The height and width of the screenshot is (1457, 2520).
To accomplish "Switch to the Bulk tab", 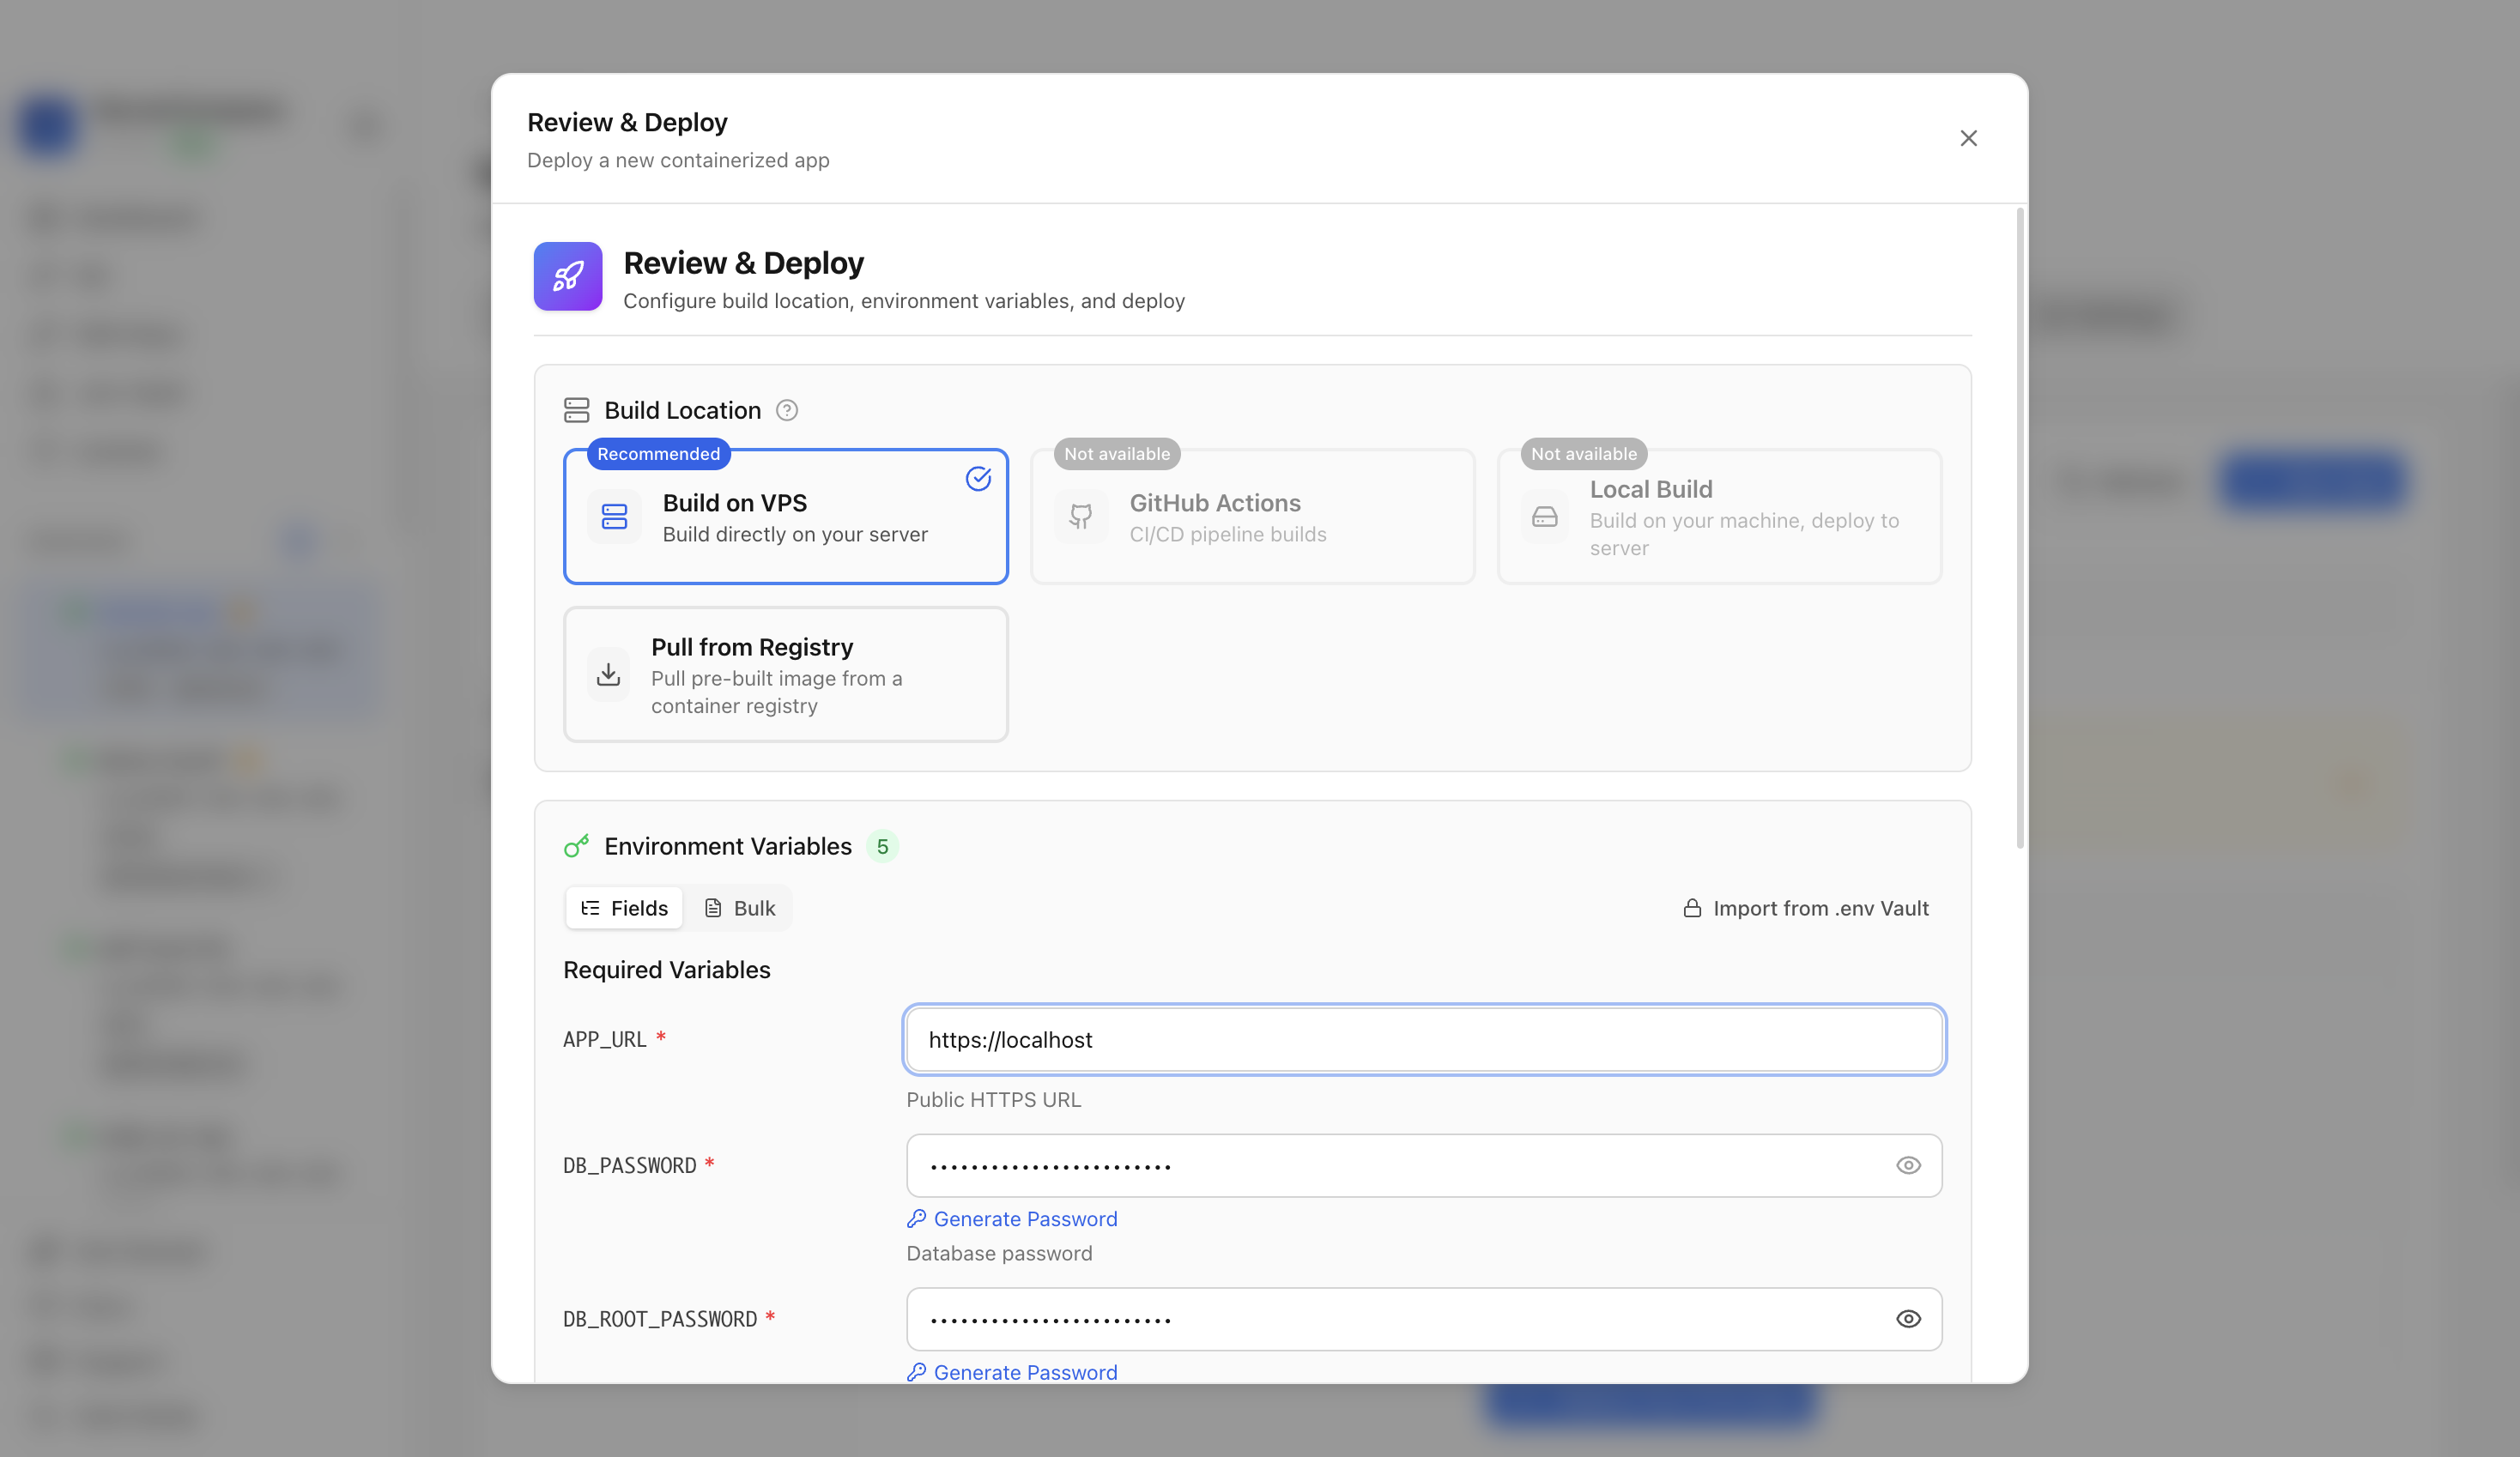I will (x=740, y=908).
